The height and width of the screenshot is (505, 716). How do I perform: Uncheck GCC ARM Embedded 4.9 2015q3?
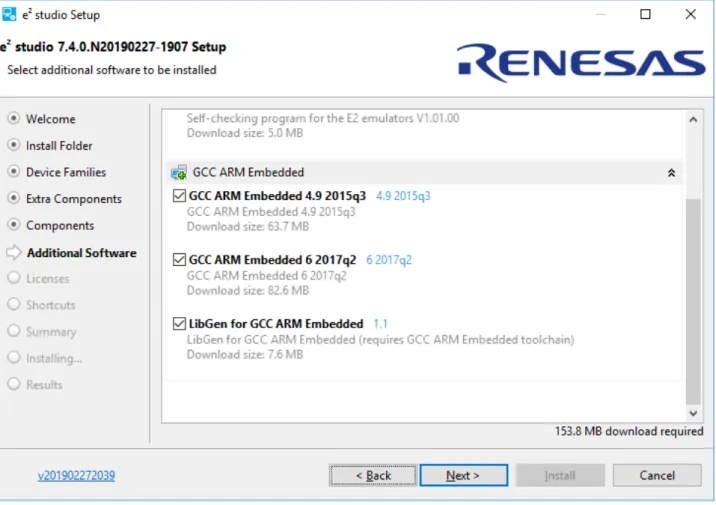(x=179, y=196)
